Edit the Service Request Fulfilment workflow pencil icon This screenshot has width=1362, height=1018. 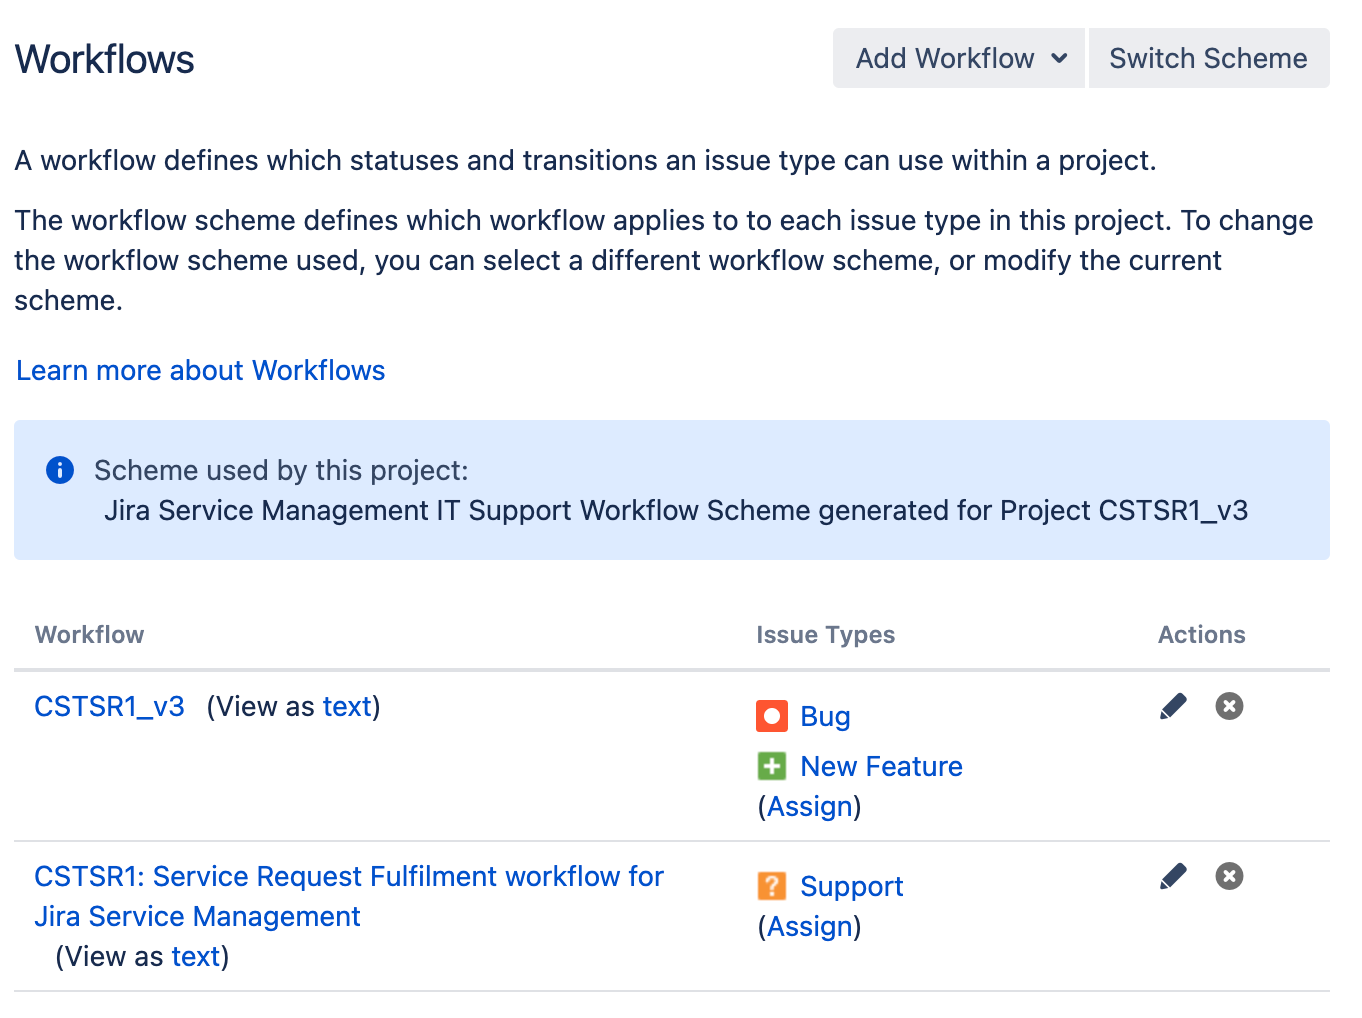tap(1173, 875)
